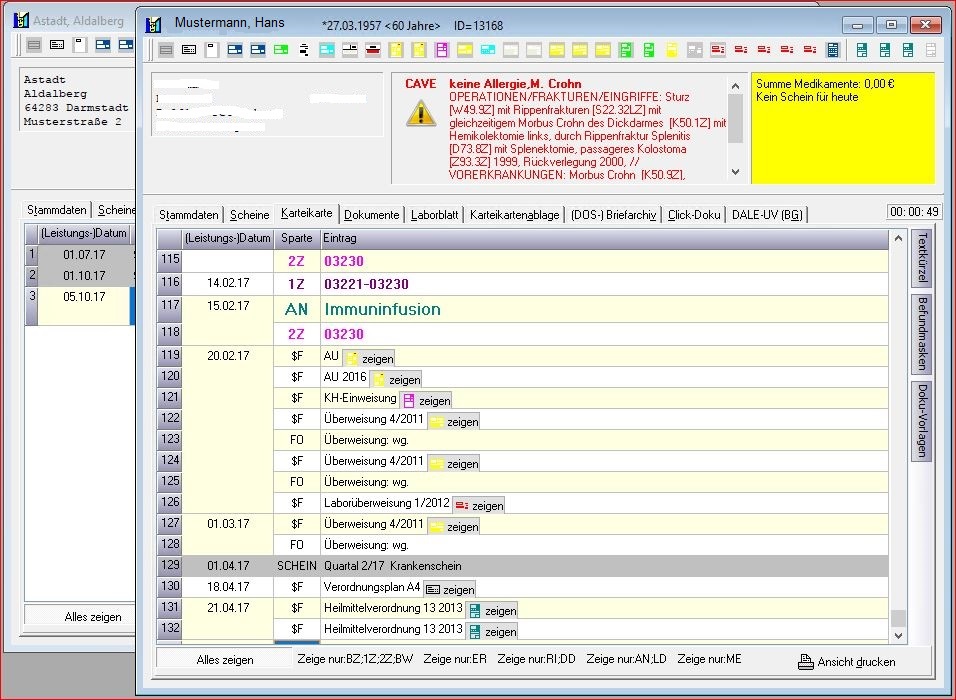956x700 pixels.
Task: Show the Verordnungsplan A4 in row 130
Action: [x=449, y=589]
